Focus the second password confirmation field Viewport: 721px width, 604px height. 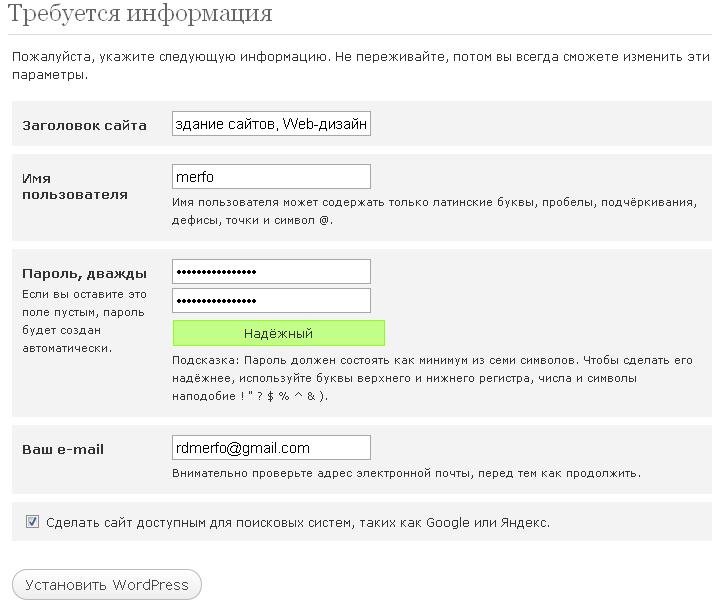click(x=271, y=301)
